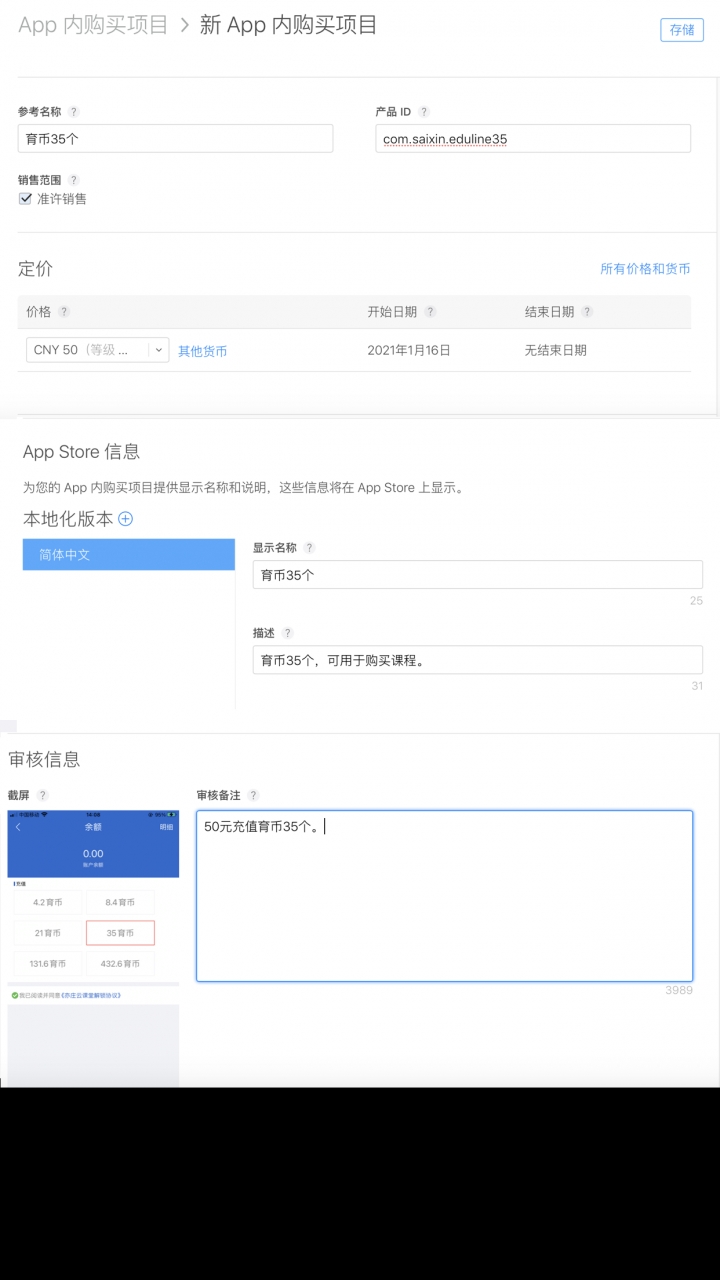Click into the 描述 description field

click(477, 660)
